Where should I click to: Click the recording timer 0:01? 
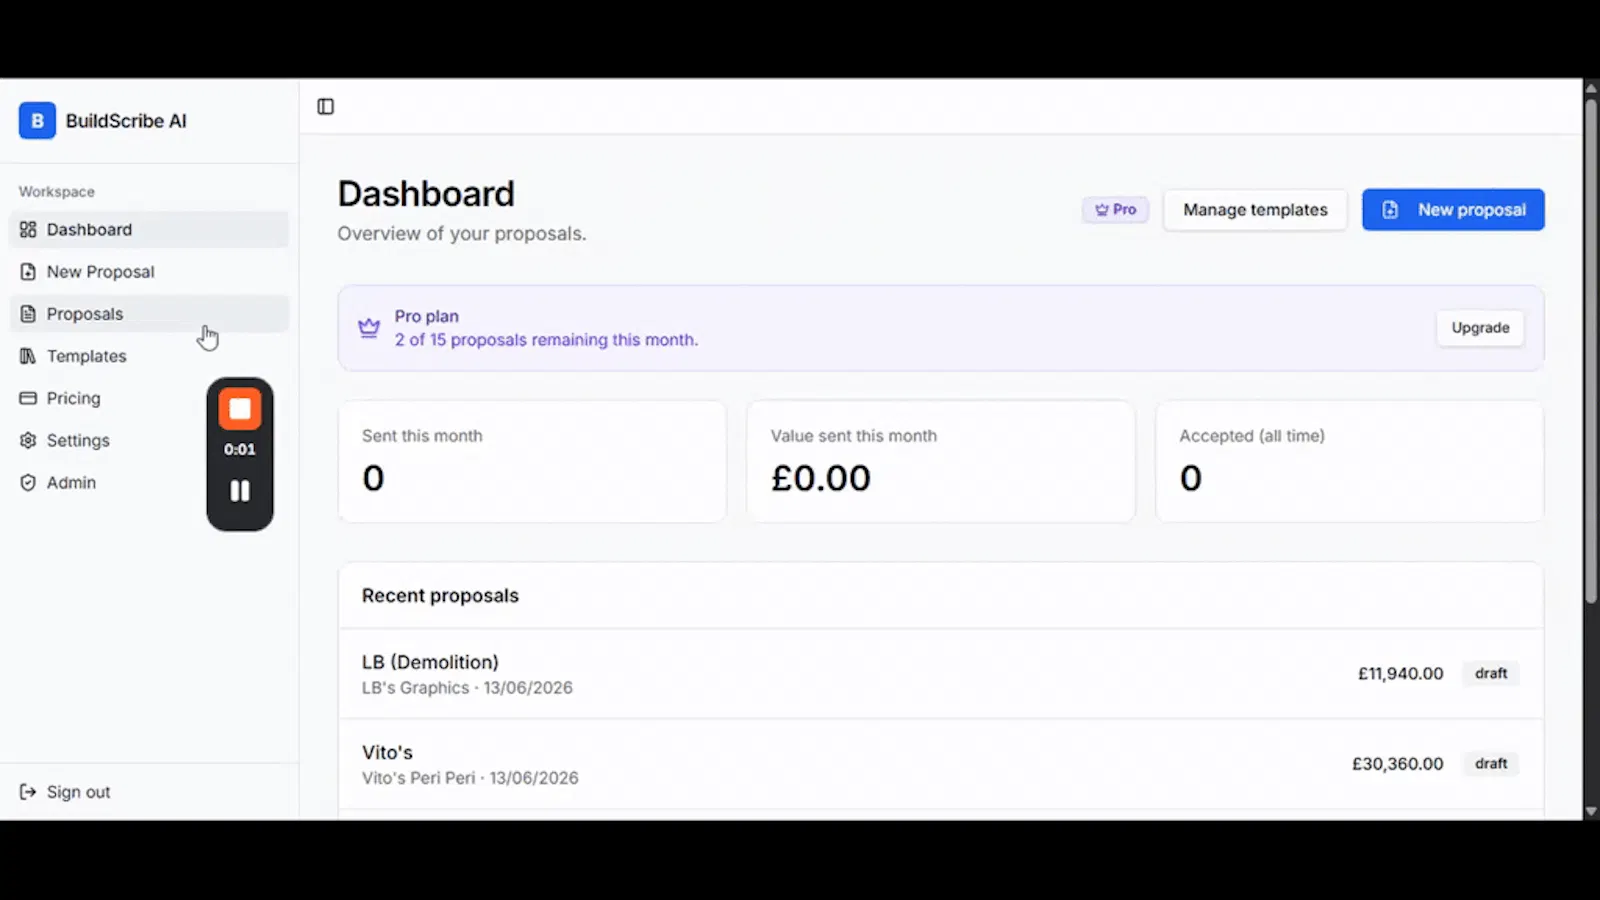(240, 450)
